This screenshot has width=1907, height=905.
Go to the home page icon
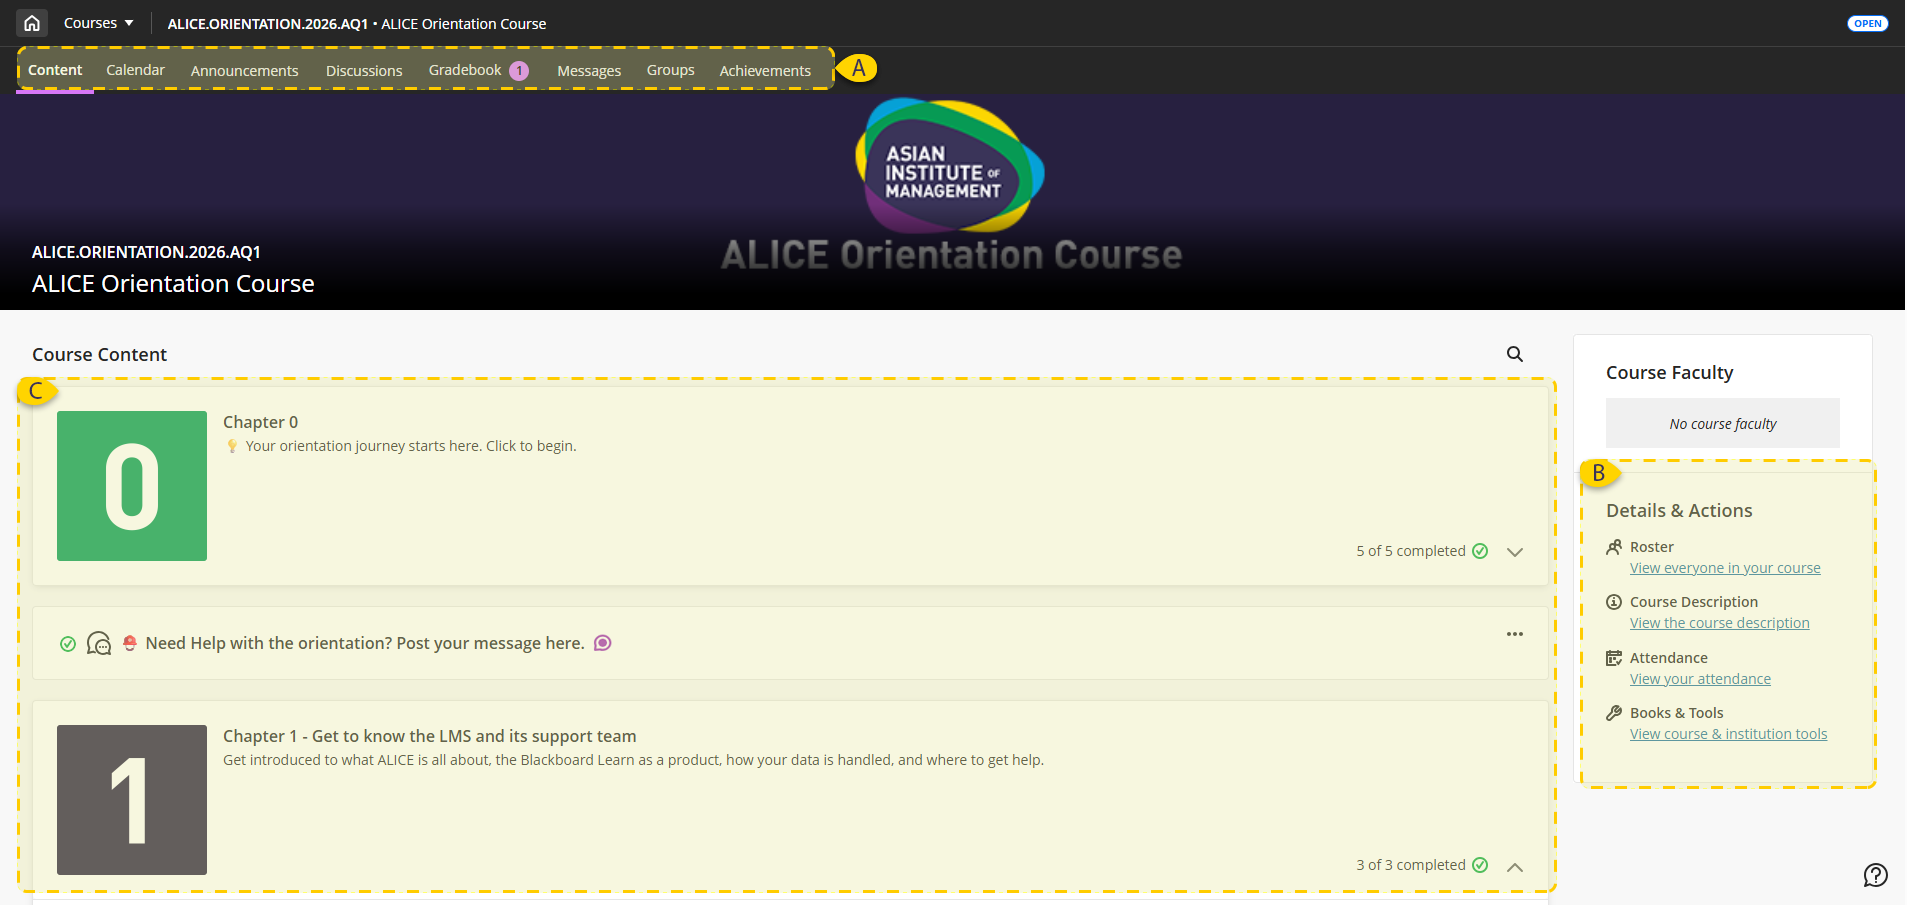[32, 23]
